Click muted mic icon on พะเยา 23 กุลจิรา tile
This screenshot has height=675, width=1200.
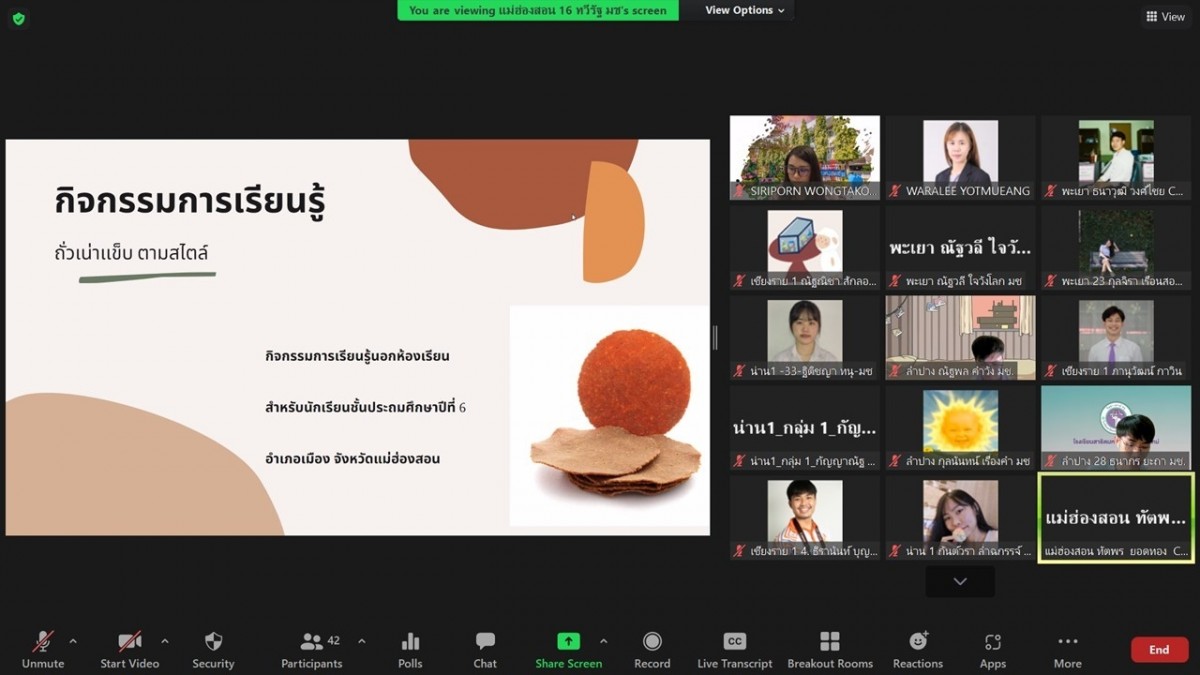1052,281
